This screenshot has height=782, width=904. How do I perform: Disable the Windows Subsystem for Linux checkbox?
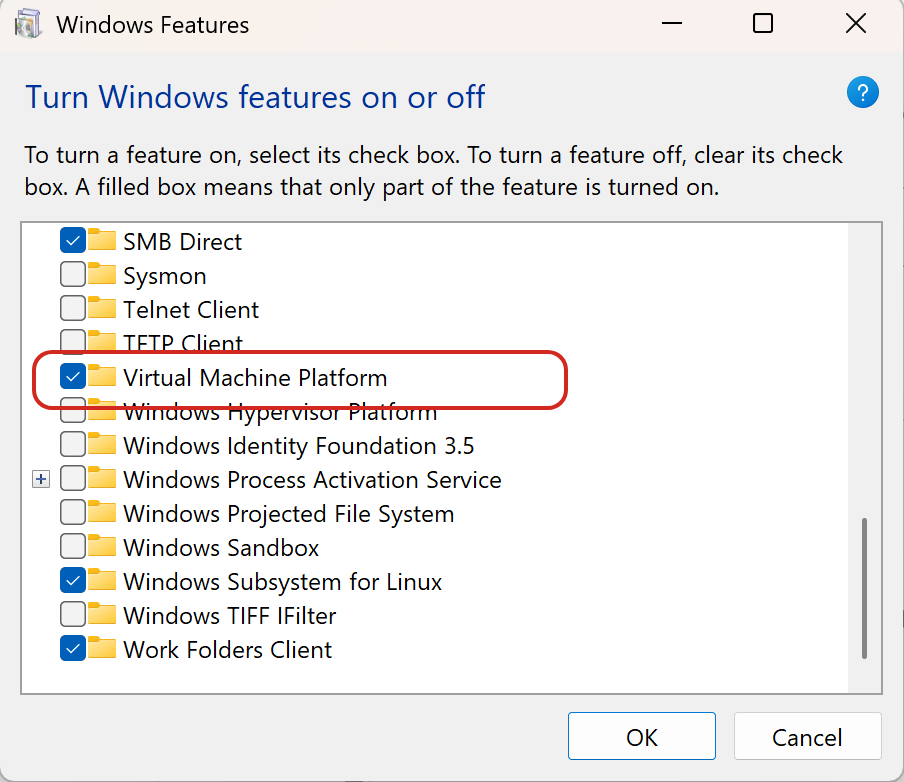73,581
